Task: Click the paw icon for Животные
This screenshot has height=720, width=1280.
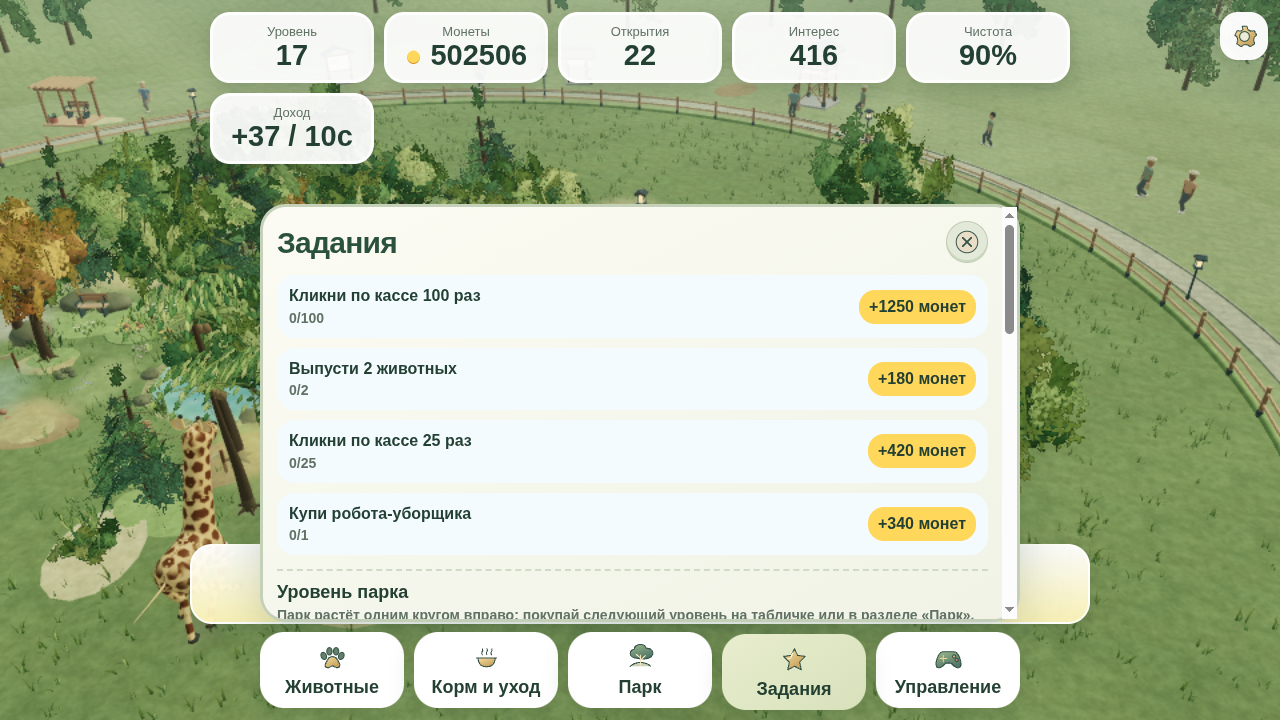Action: [332, 657]
